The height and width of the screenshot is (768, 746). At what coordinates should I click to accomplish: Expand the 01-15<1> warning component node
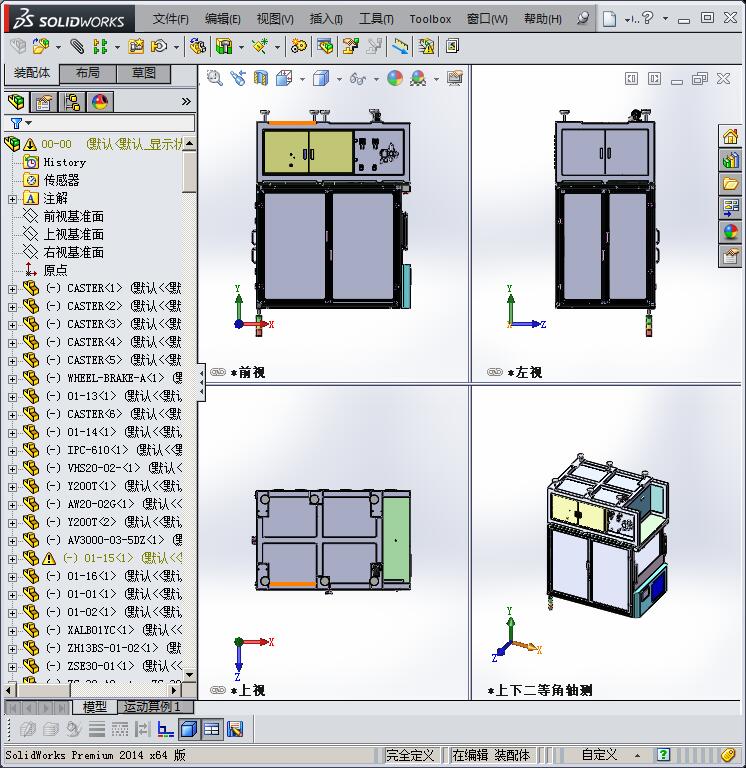13,559
